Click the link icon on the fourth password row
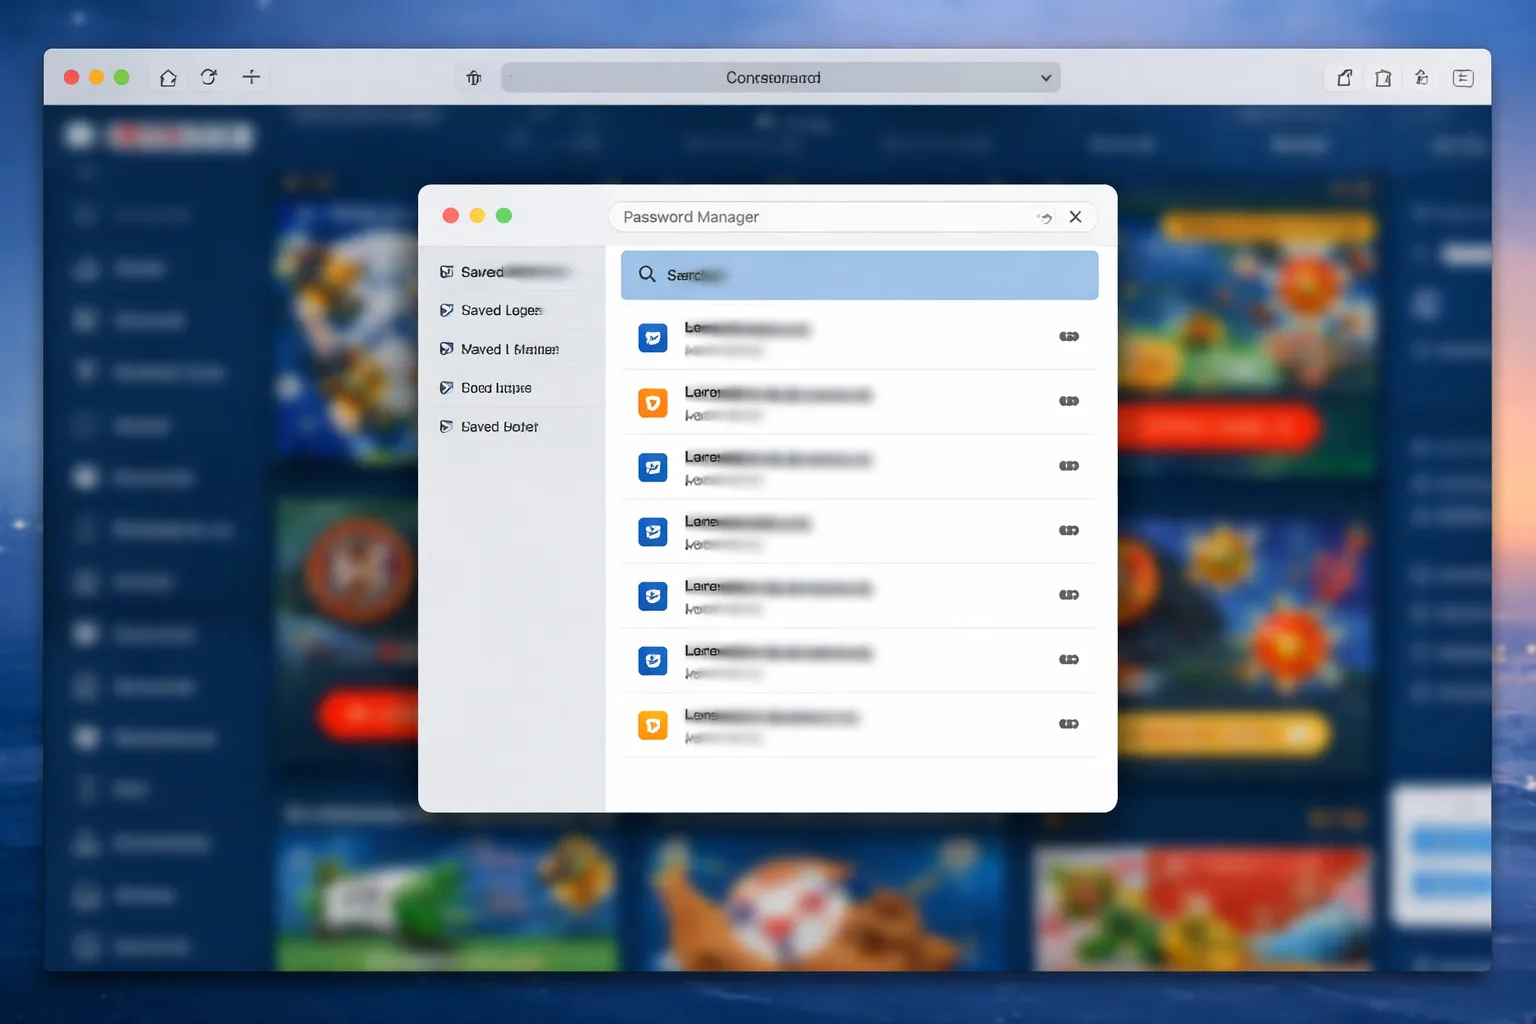This screenshot has width=1536, height=1024. tap(1069, 530)
